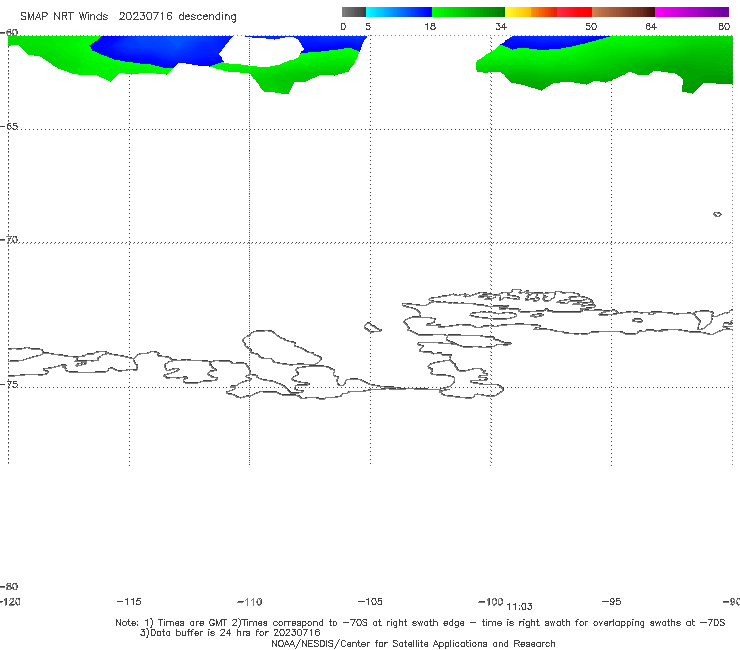Click the -75 latitude label
Image resolution: width=740 pixels, height=650 pixels.
(9, 384)
